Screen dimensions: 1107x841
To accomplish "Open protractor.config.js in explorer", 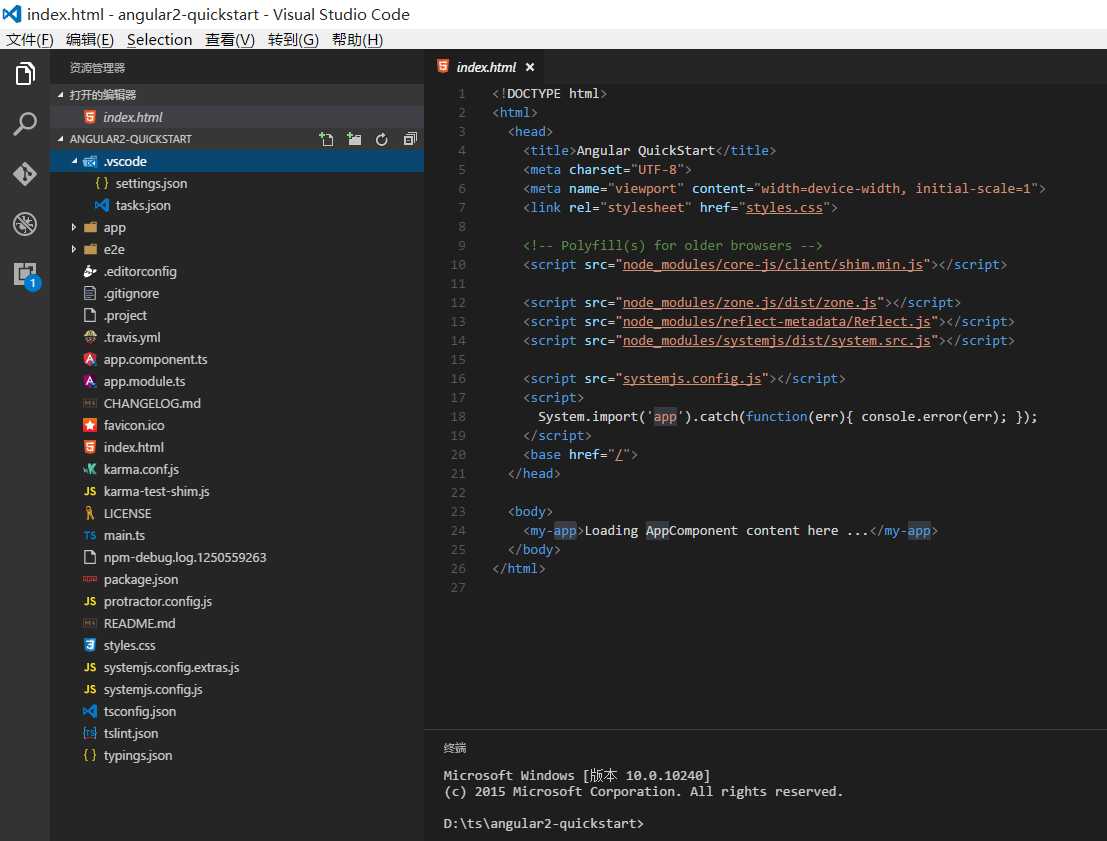I will coord(237,601).
